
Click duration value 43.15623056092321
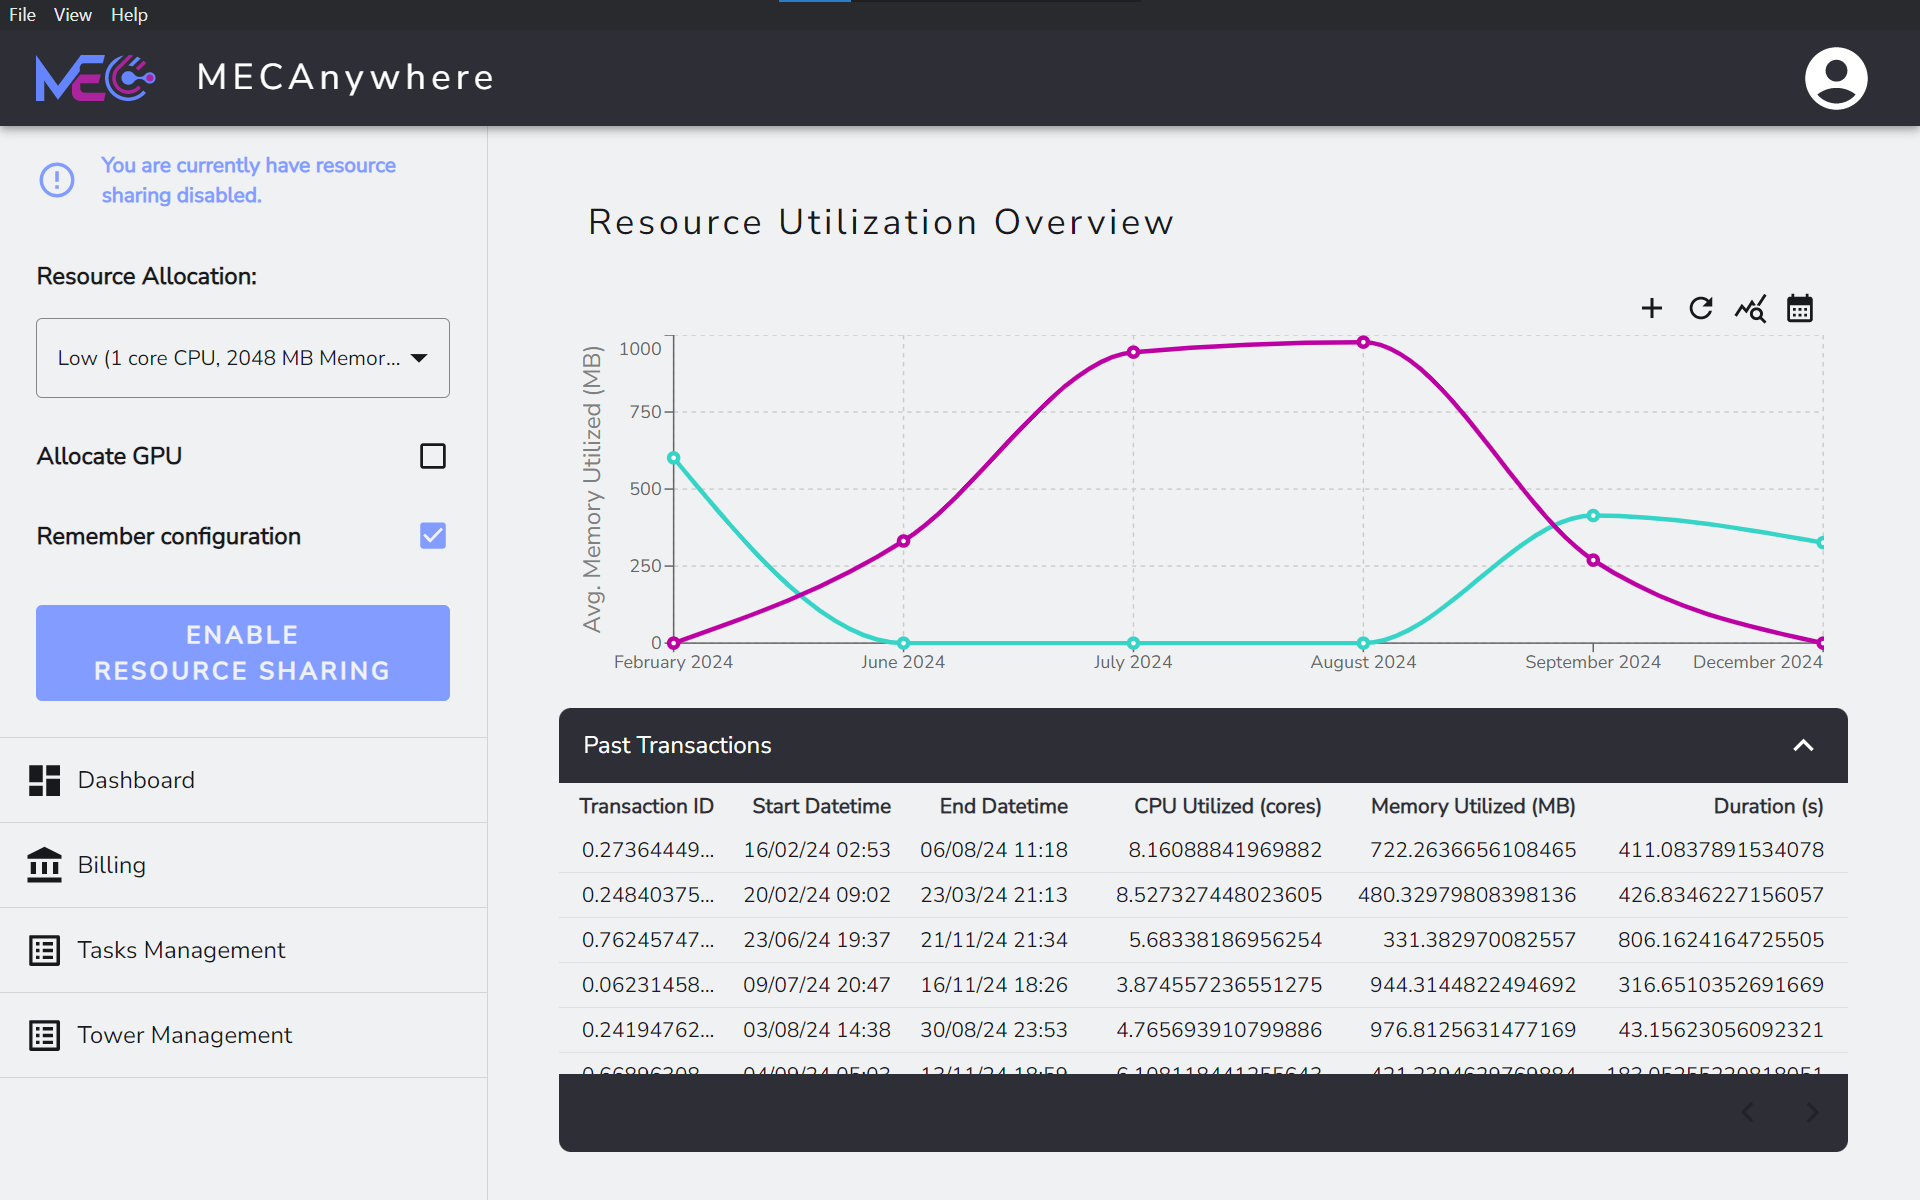[x=1721, y=1030]
